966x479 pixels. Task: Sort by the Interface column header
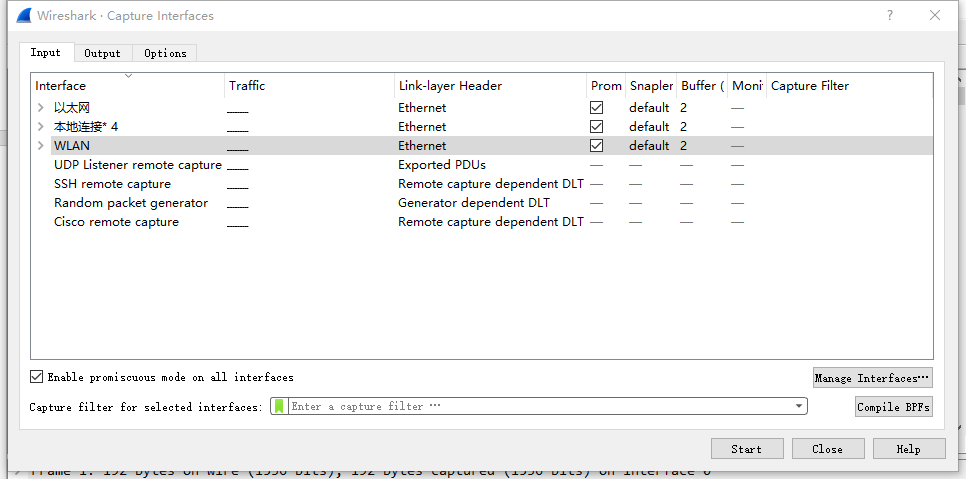[x=128, y=85]
